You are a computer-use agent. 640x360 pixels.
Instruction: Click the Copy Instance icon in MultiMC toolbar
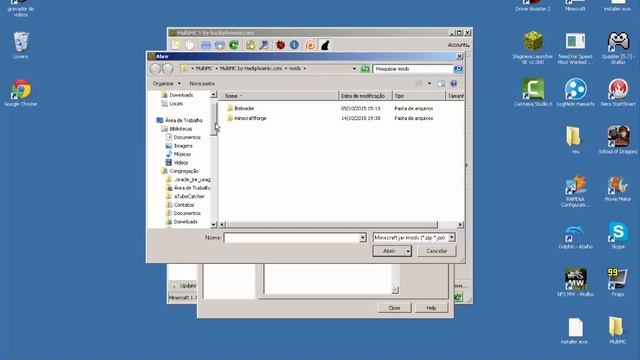point(190,45)
